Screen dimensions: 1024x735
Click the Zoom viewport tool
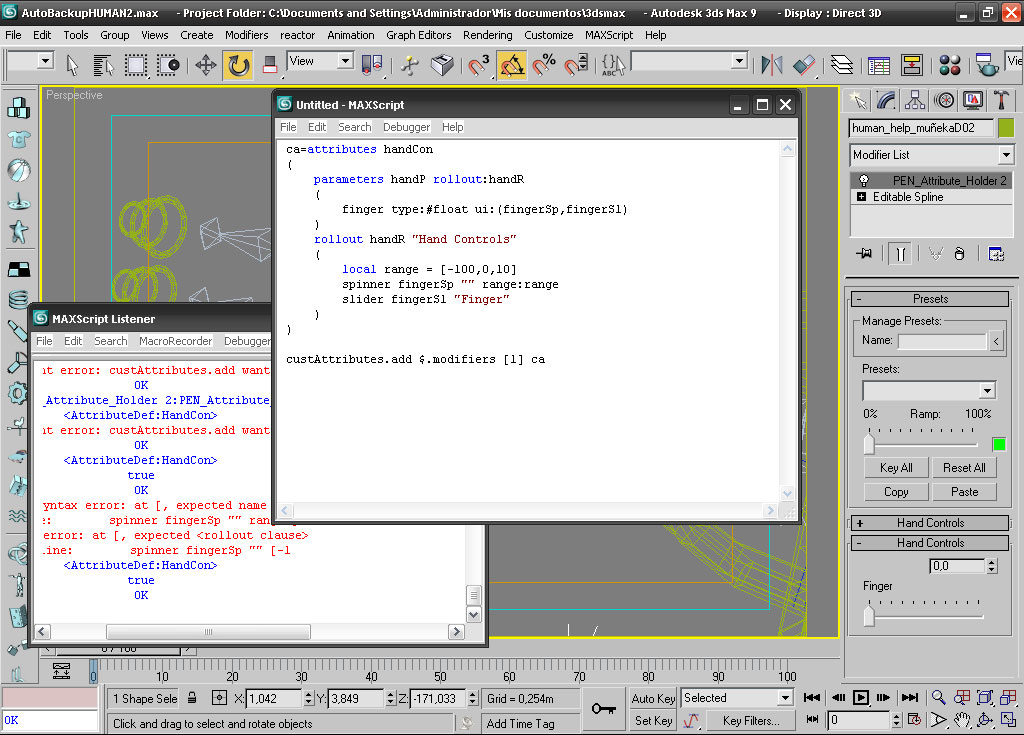tap(938, 698)
